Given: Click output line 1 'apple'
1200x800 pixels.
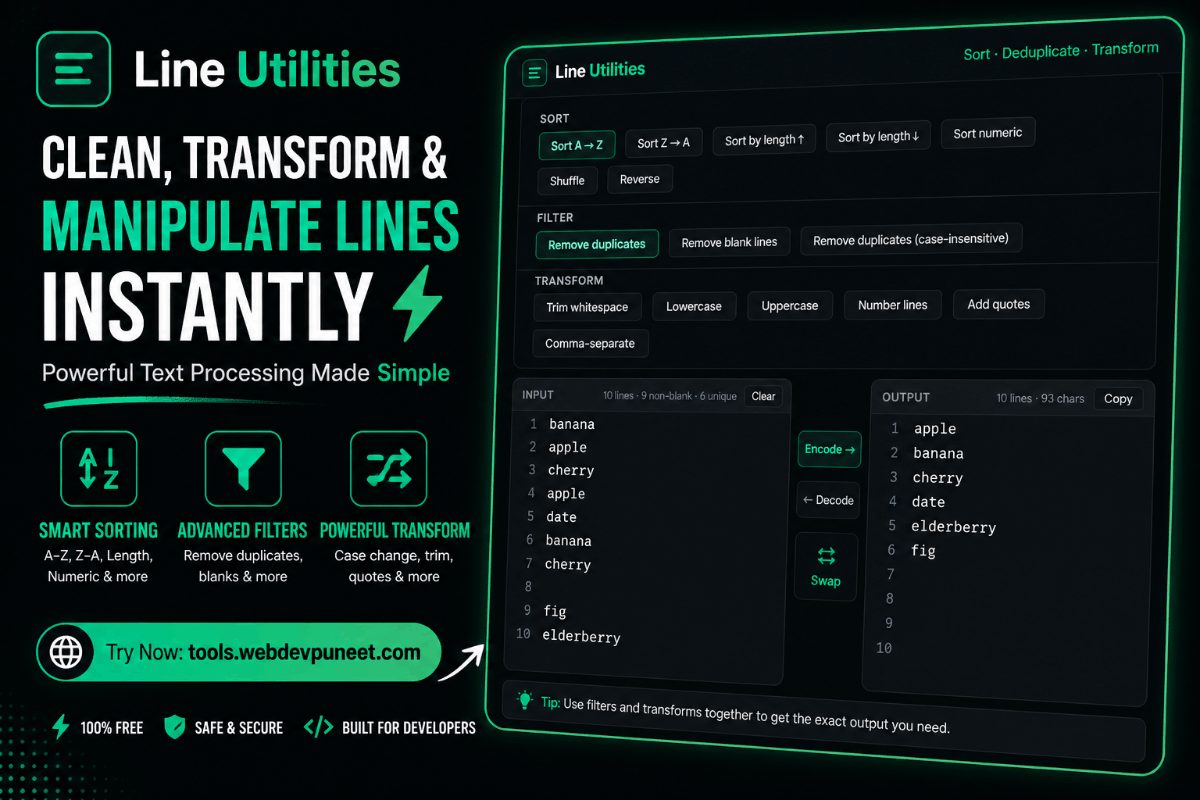Looking at the screenshot, I should 935,429.
